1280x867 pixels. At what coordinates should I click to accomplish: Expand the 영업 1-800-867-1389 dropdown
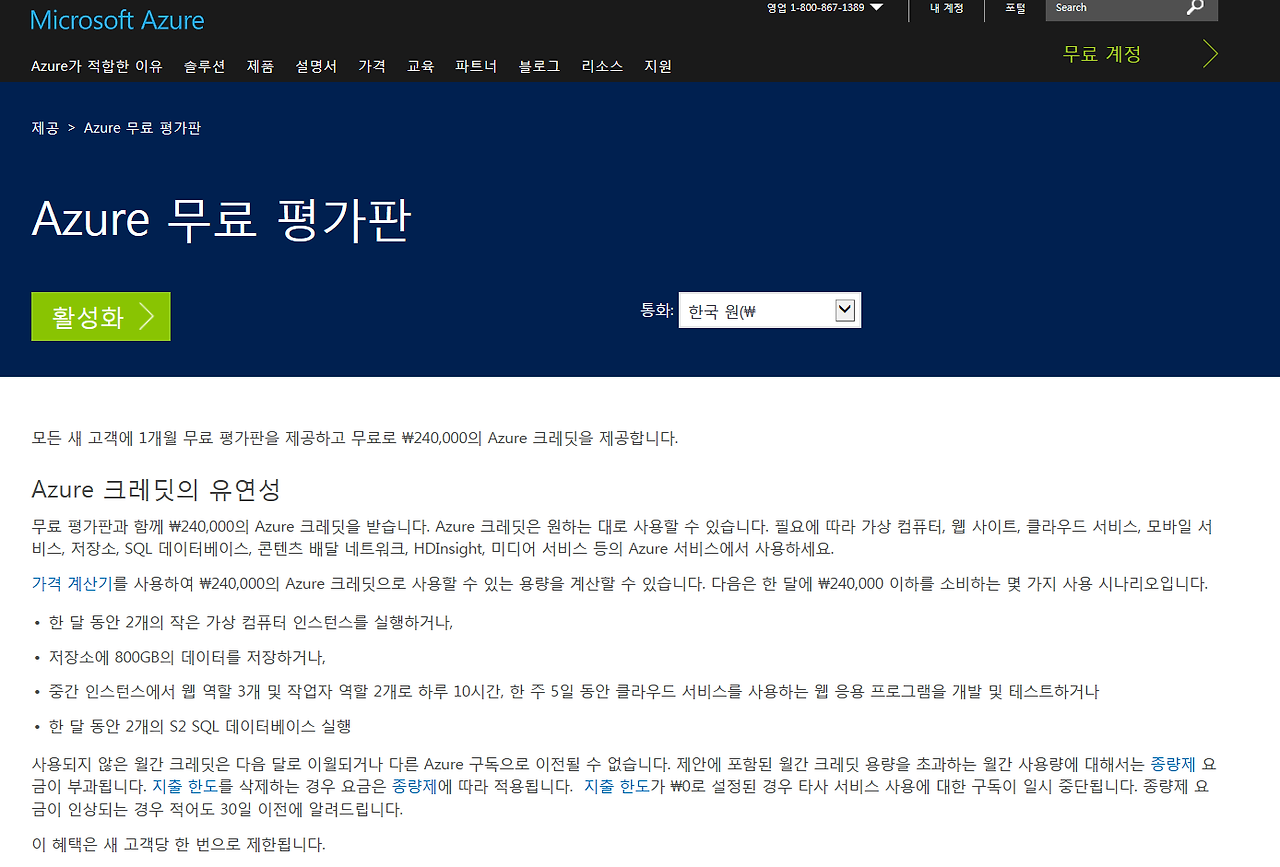pos(825,7)
